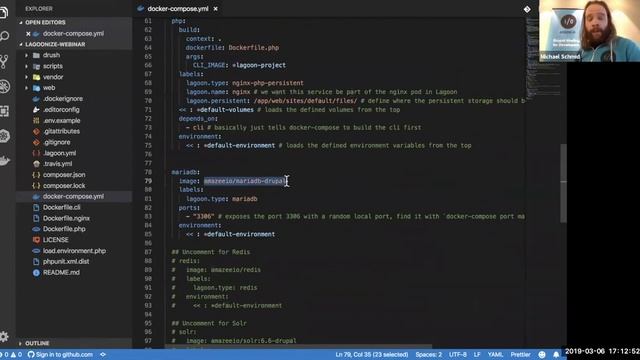The image size is (640, 360).
Task: Change LF end of line sequence
Action: pos(477,355)
